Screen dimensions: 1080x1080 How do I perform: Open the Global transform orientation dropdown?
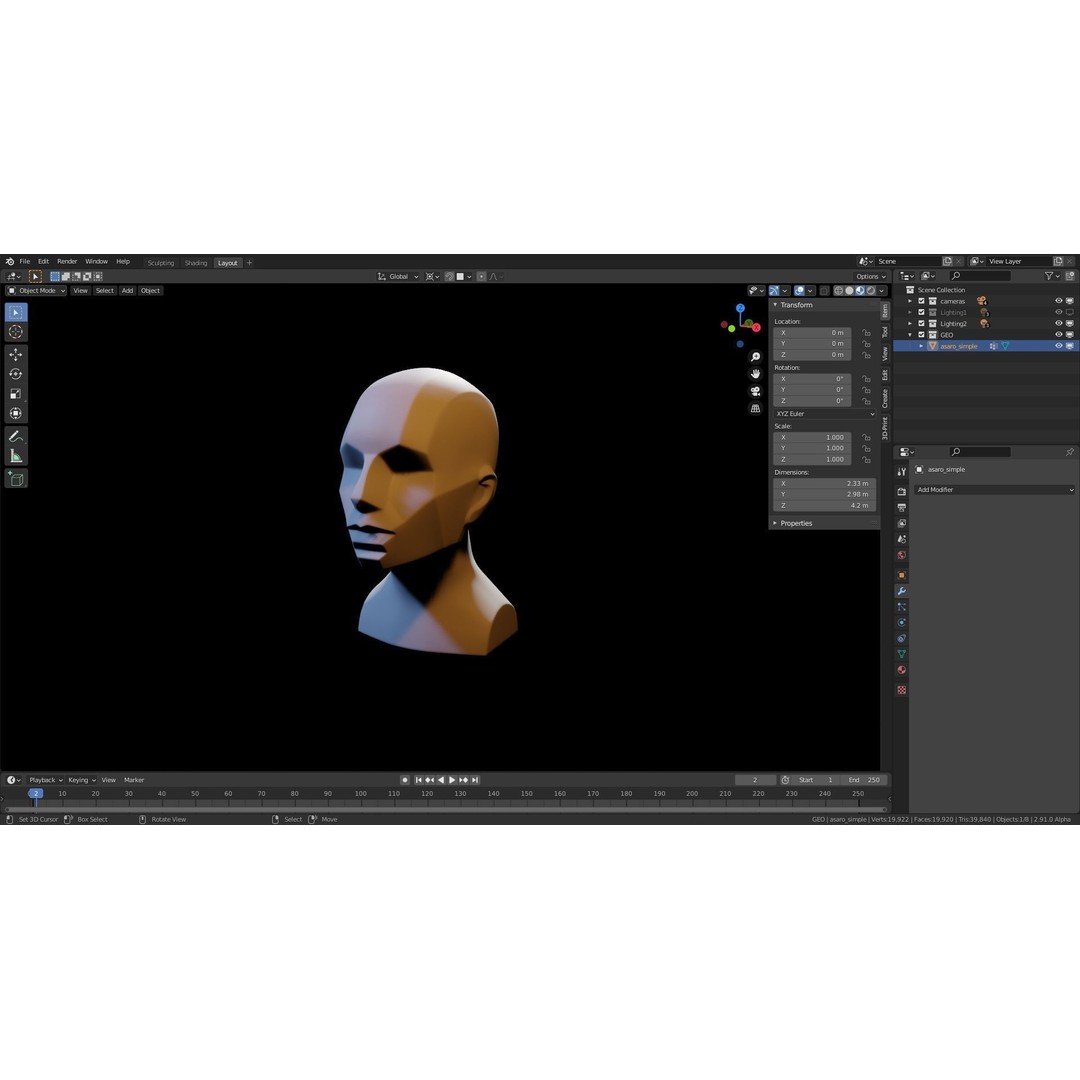[398, 276]
